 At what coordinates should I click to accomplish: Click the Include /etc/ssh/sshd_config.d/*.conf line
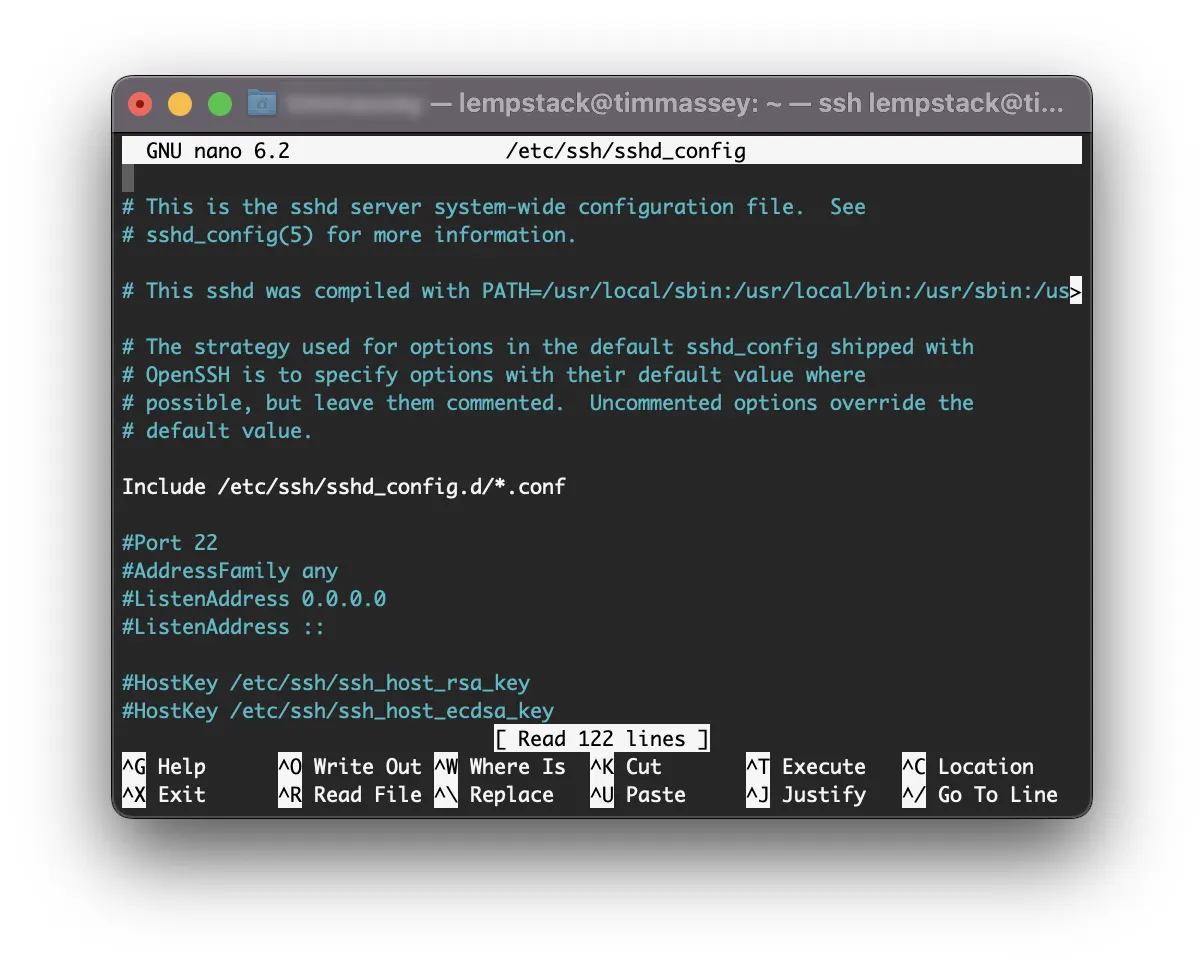pos(344,487)
